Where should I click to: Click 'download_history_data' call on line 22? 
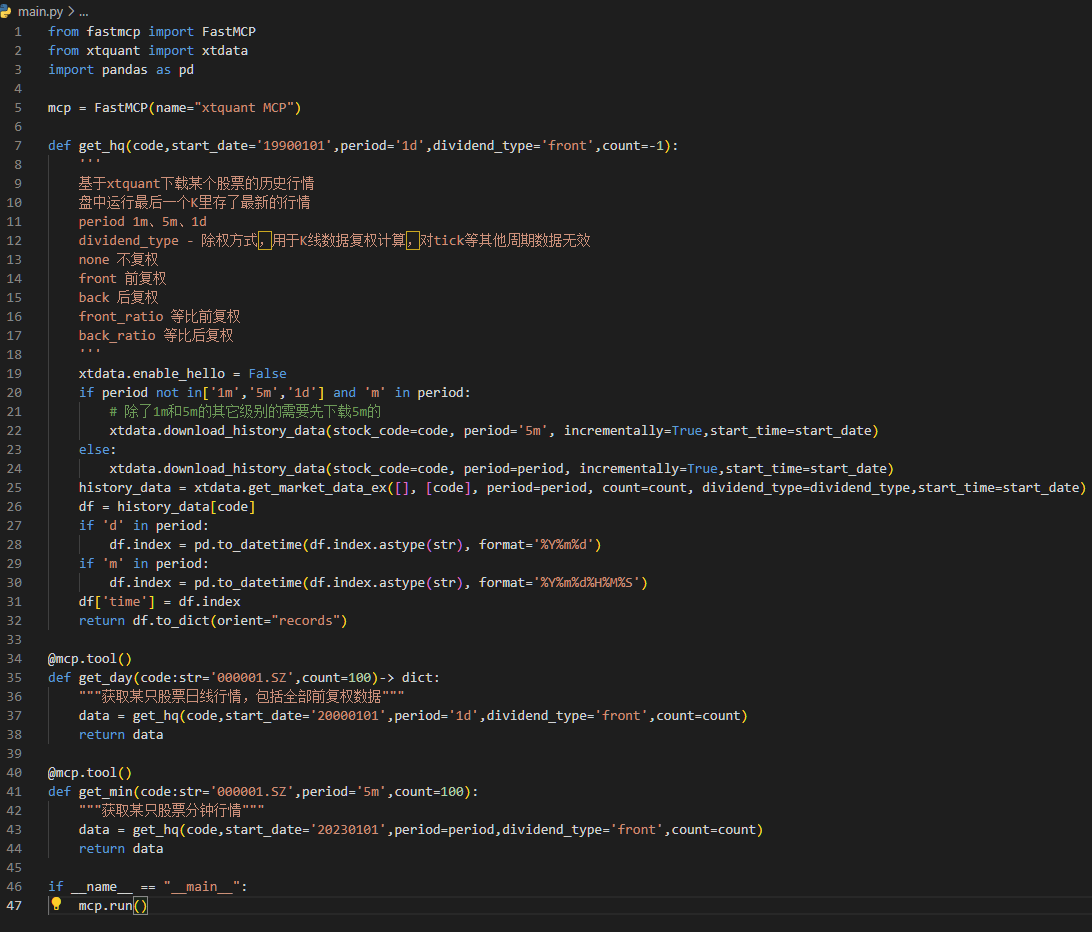(244, 430)
